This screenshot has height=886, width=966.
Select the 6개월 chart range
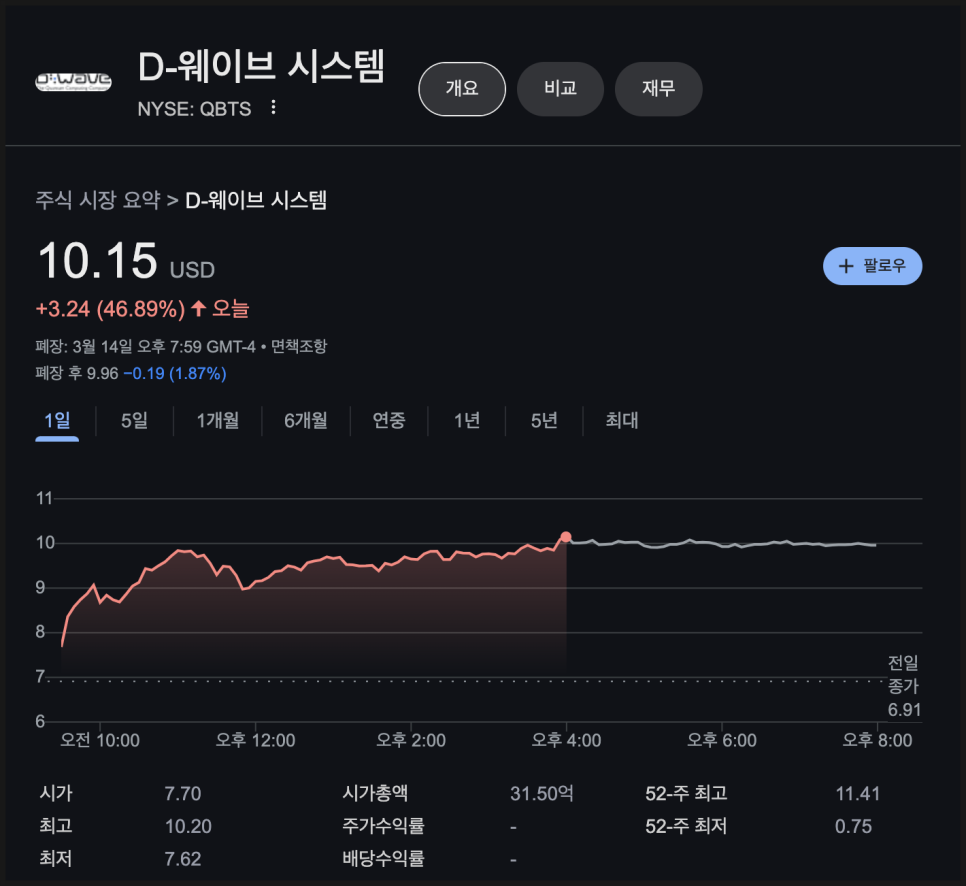306,421
